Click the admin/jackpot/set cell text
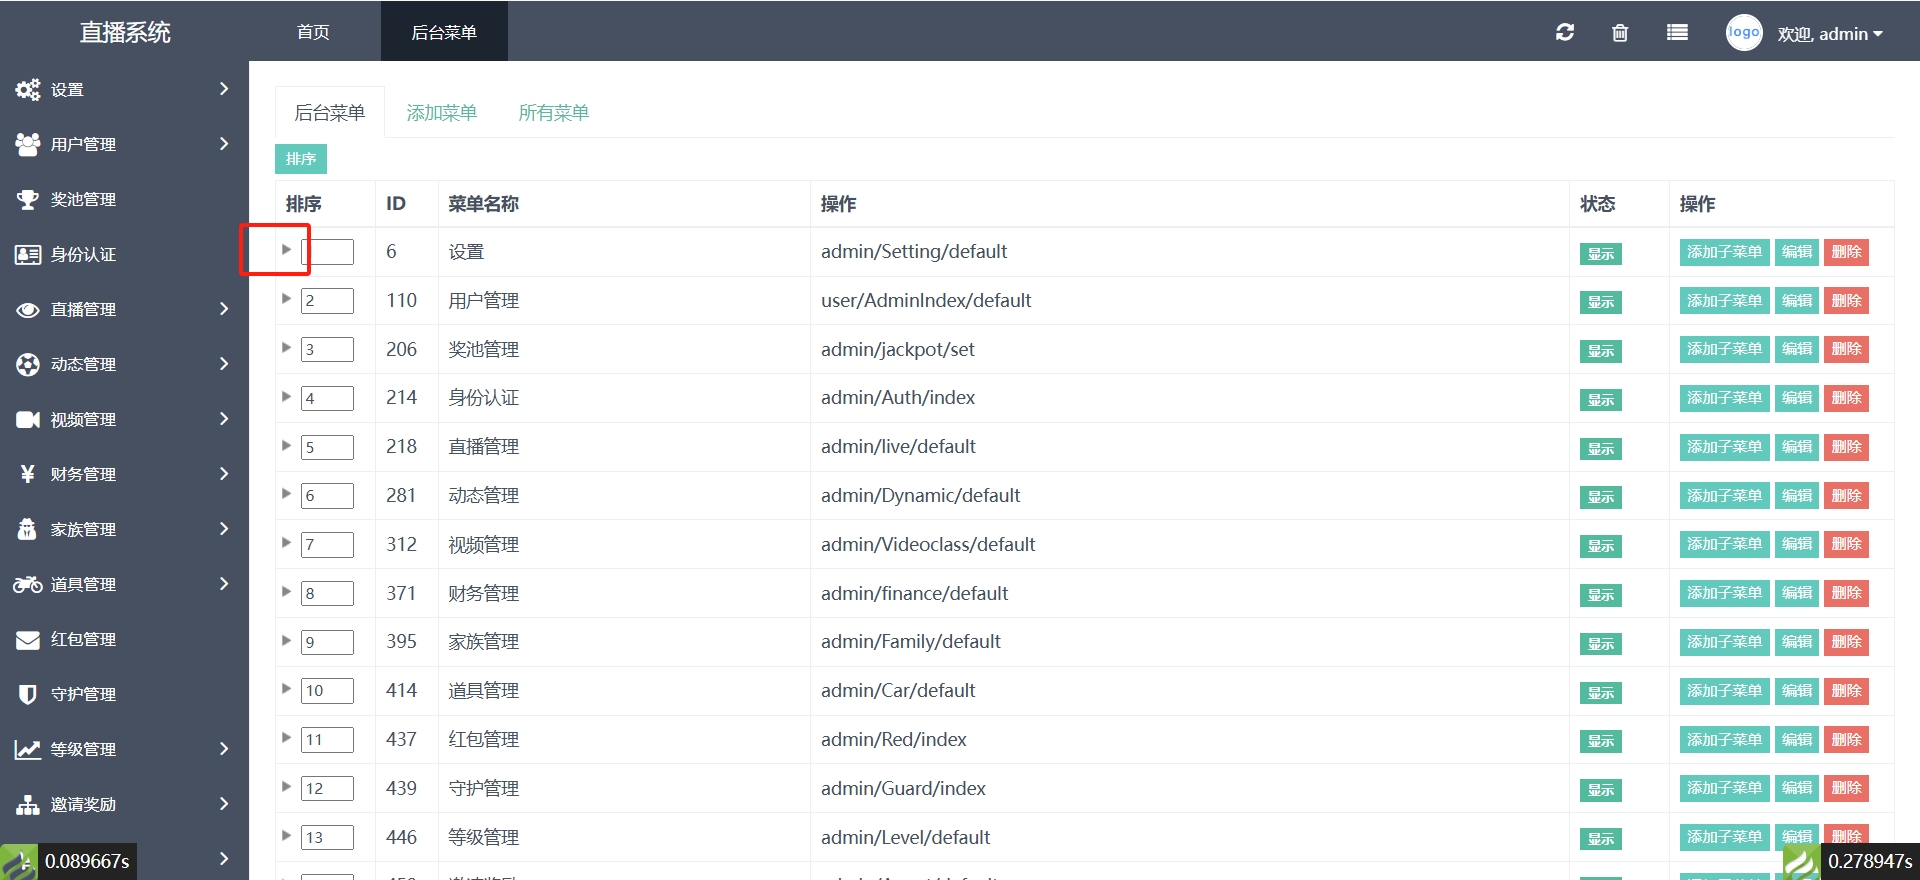 point(898,350)
